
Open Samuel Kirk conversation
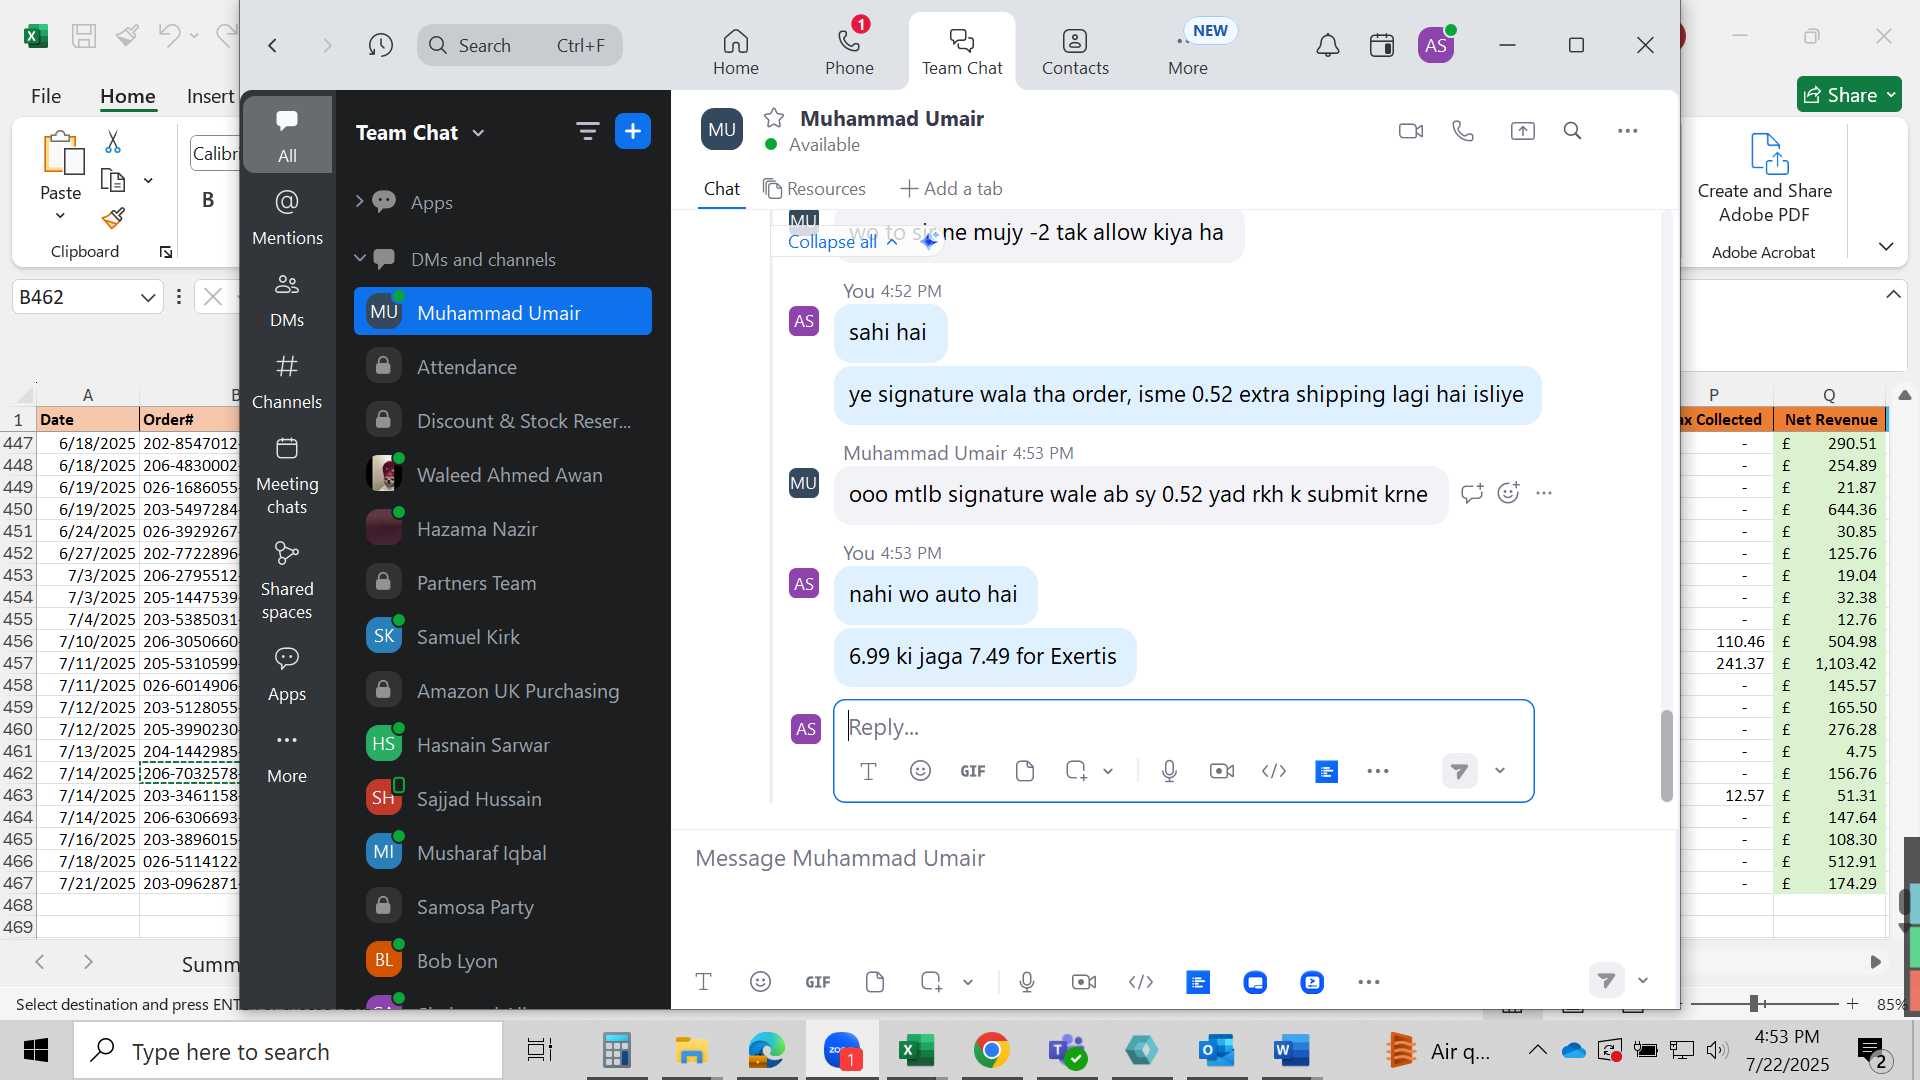coord(503,637)
